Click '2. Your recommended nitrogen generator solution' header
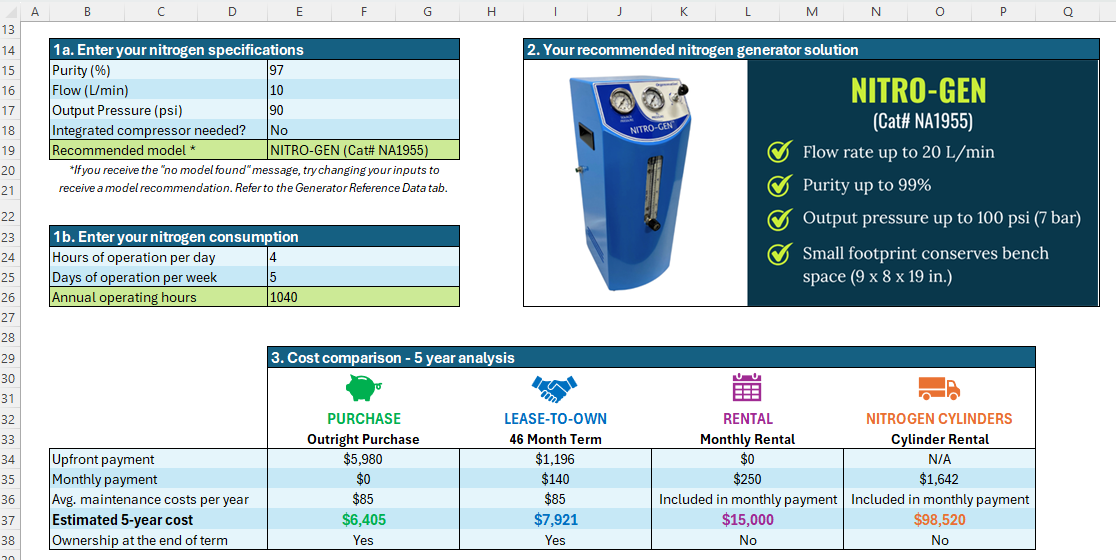 point(811,50)
